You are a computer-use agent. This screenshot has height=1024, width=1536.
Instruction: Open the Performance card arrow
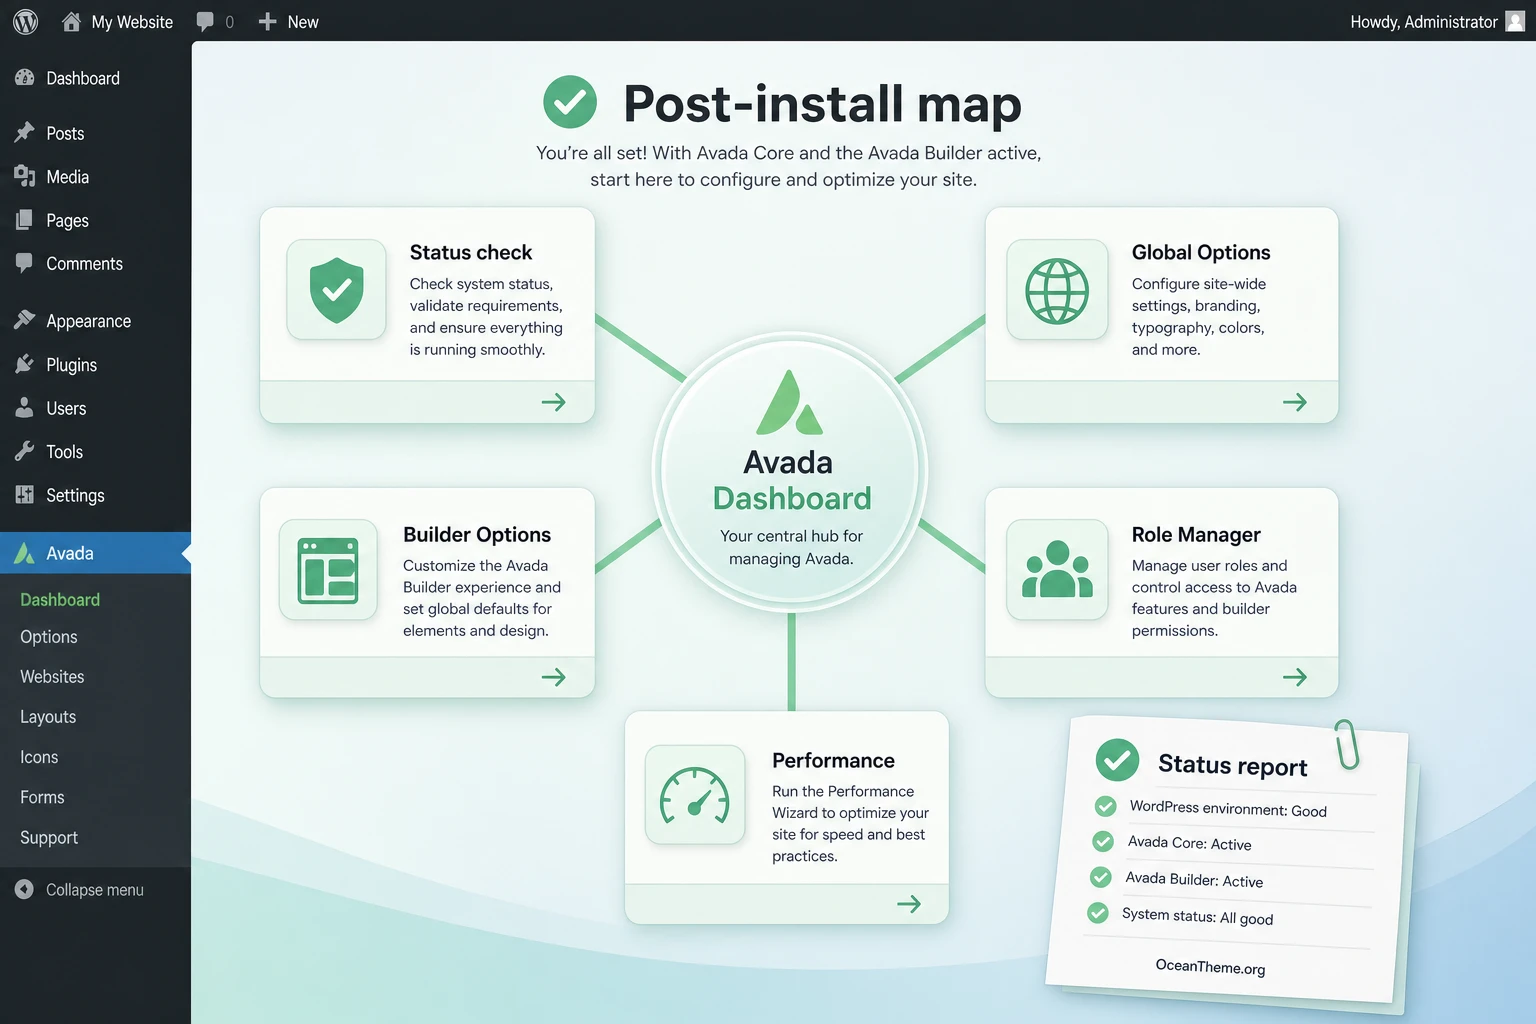(909, 904)
